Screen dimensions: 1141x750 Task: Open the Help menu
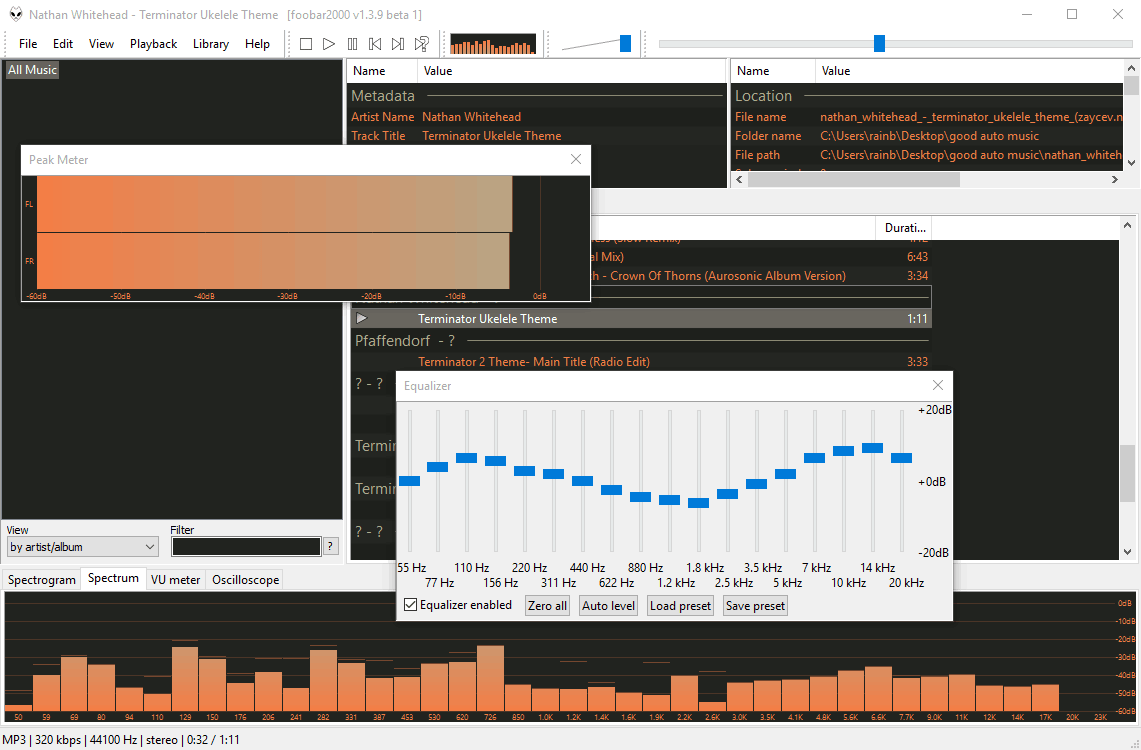coord(258,44)
